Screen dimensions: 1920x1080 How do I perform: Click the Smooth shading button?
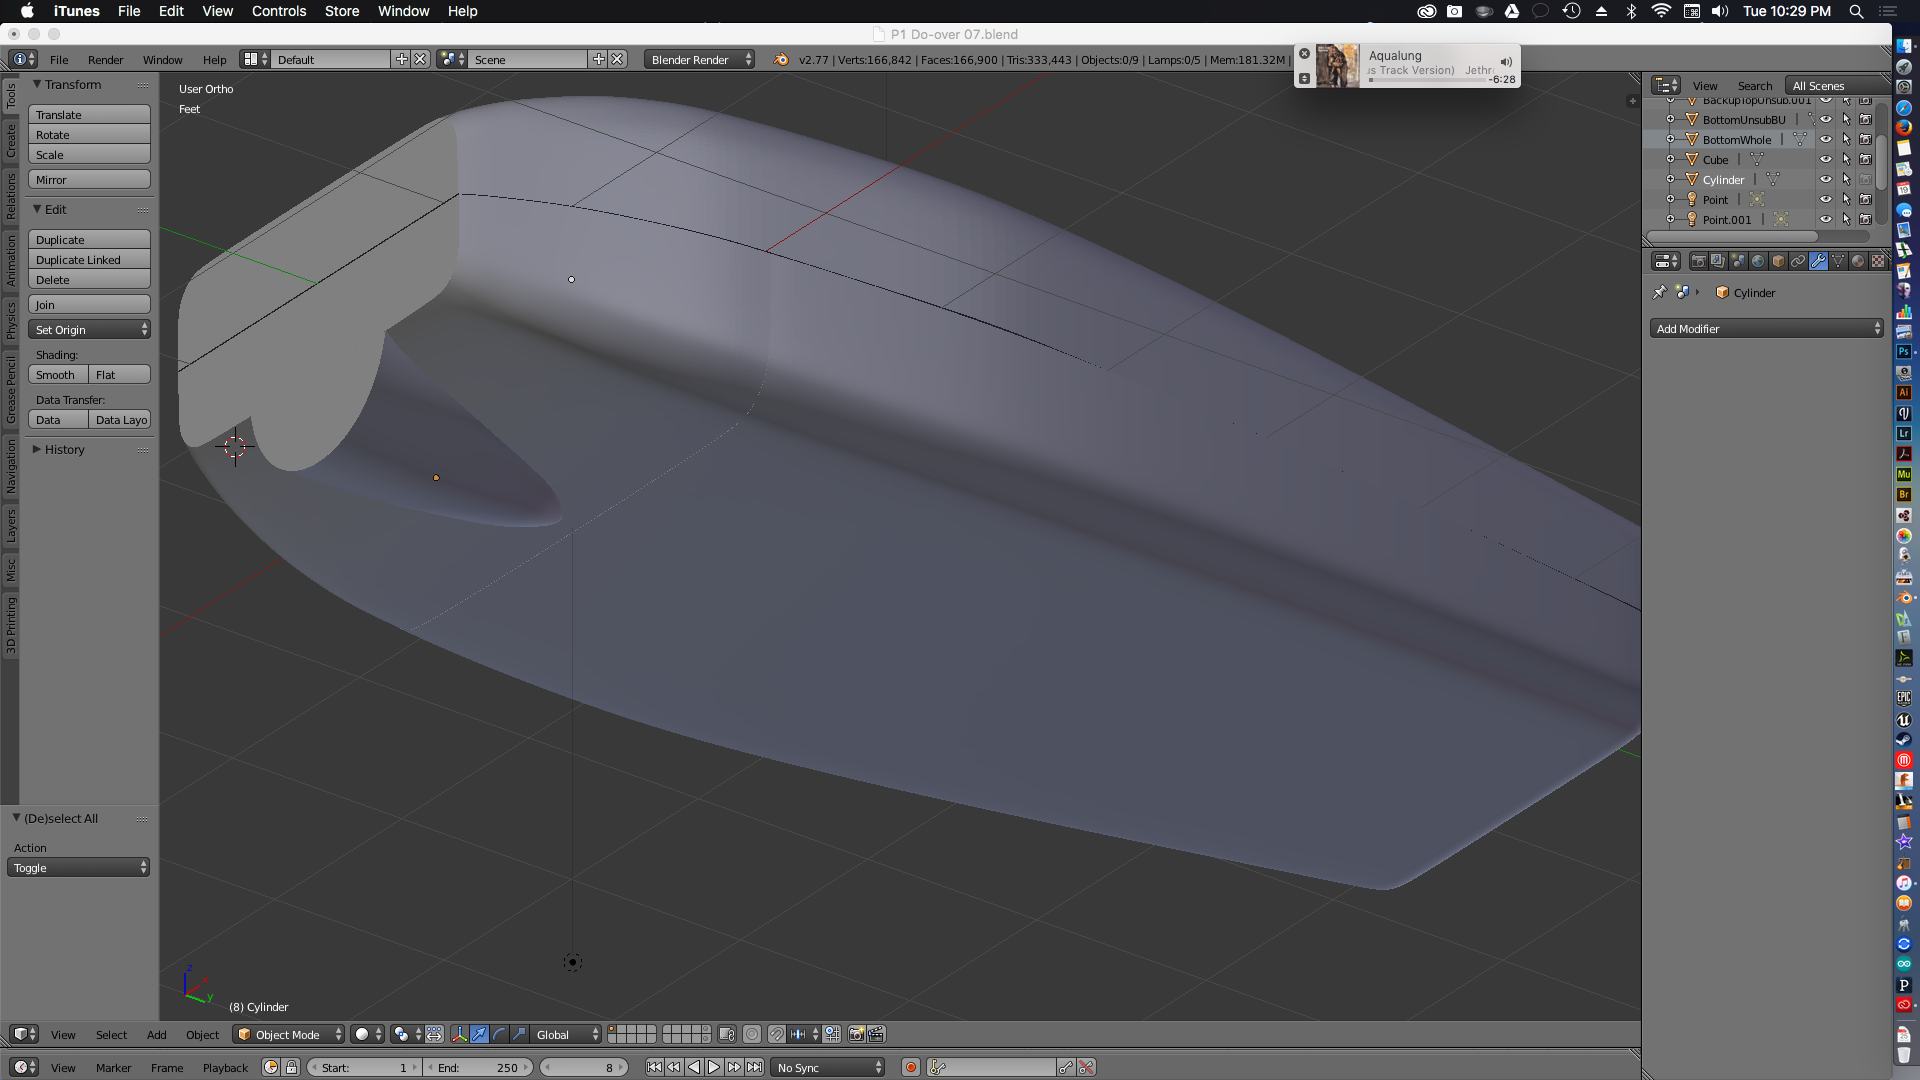(x=58, y=374)
